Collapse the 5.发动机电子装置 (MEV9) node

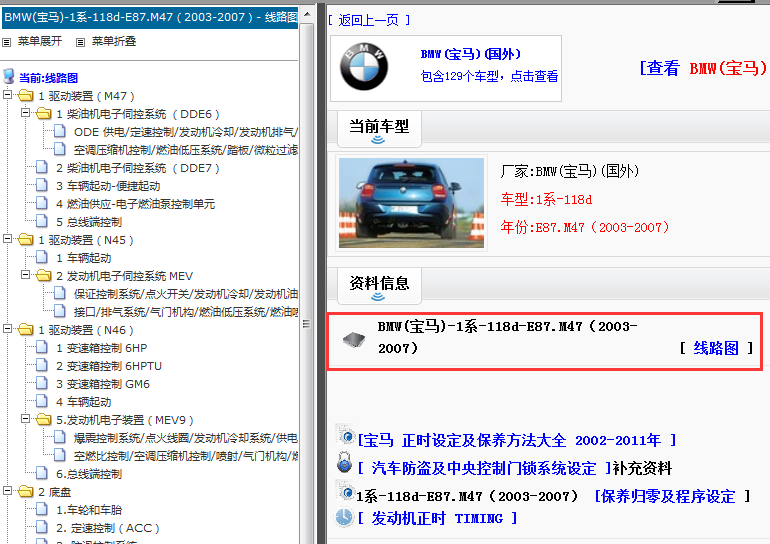click(26, 418)
